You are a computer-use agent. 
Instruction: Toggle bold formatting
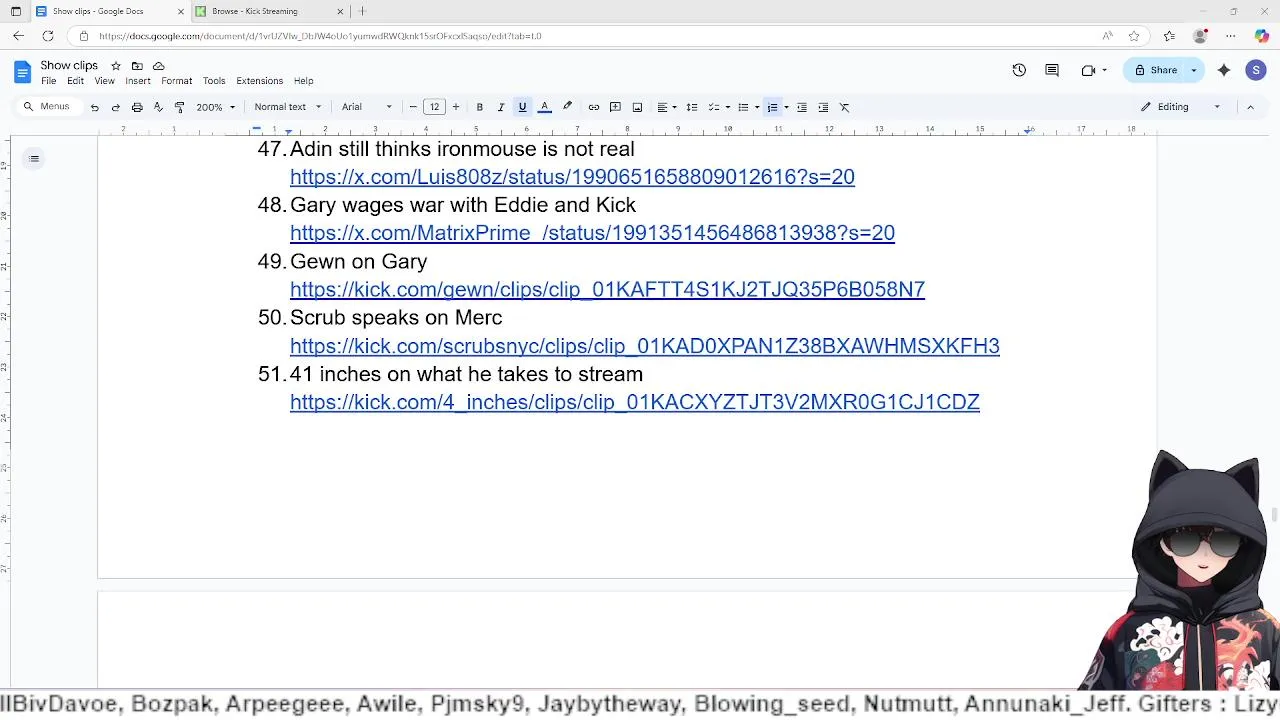click(x=479, y=107)
